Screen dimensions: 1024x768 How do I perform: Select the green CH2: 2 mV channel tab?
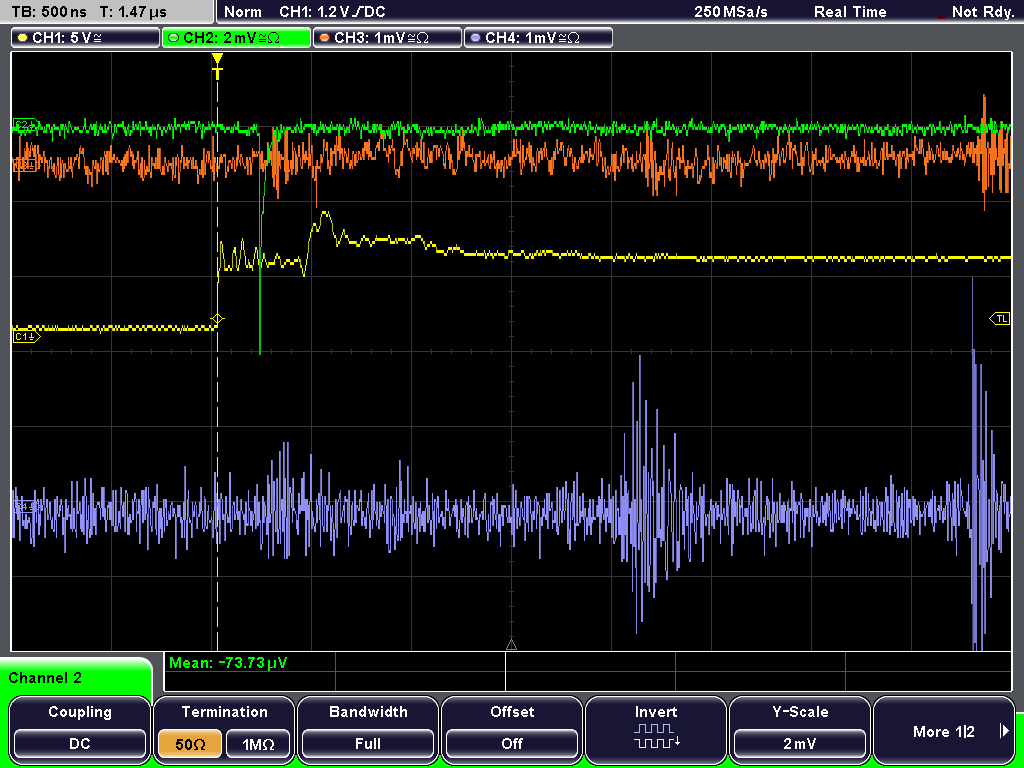click(x=236, y=38)
